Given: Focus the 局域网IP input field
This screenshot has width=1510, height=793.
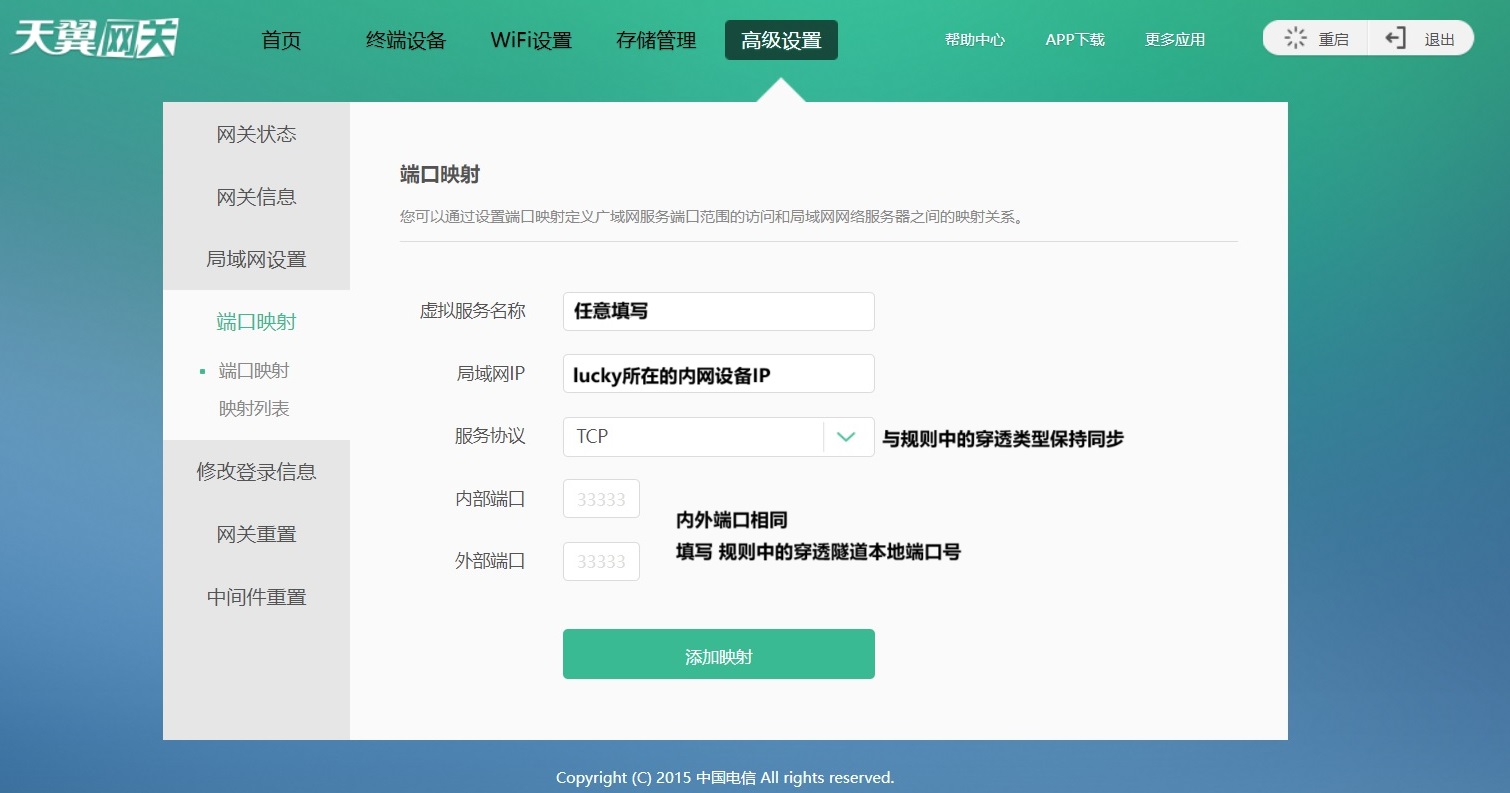Looking at the screenshot, I should click(718, 374).
